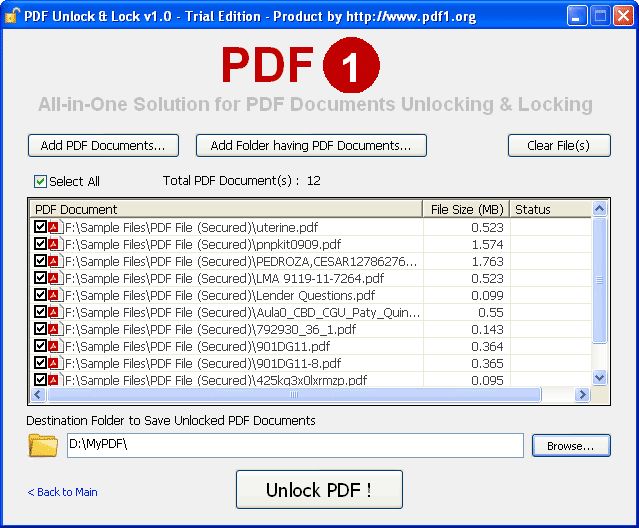Viewport: 639px width, 528px height.
Task: Click the vertical scrollbar thumb
Action: click(x=599, y=280)
